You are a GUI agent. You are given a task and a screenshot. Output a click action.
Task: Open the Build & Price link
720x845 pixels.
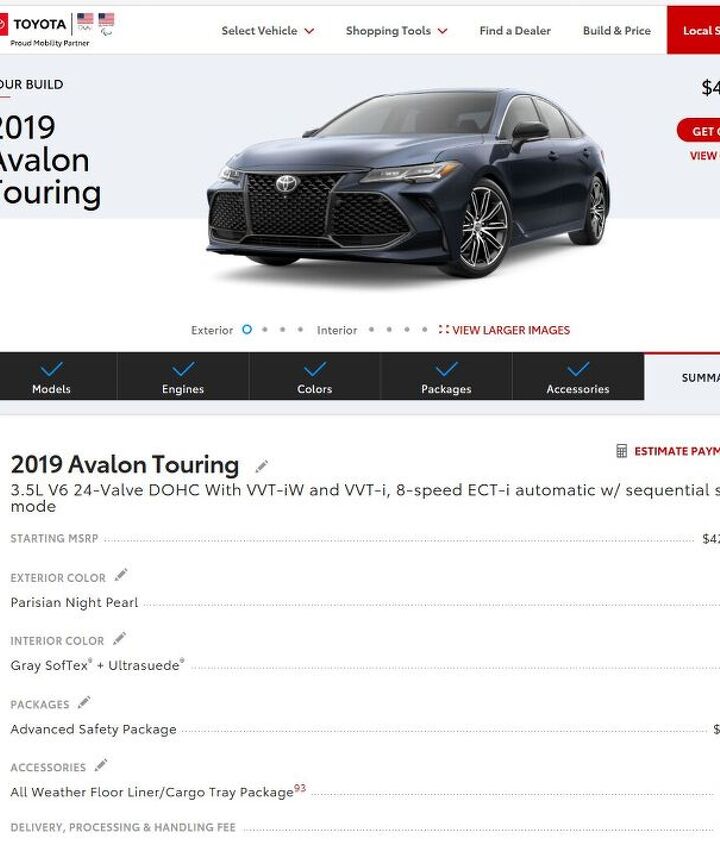pos(617,31)
